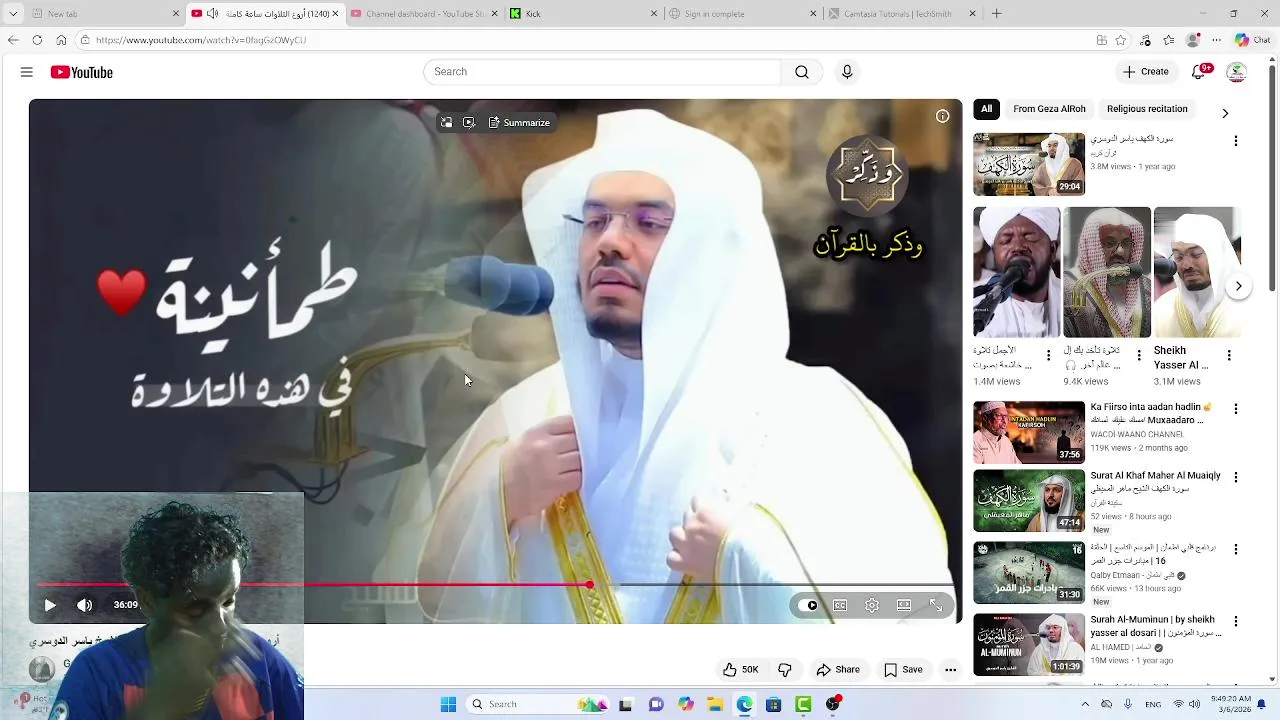The width and height of the screenshot is (1280, 720).
Task: Click the Summarize button on video
Action: (x=520, y=122)
